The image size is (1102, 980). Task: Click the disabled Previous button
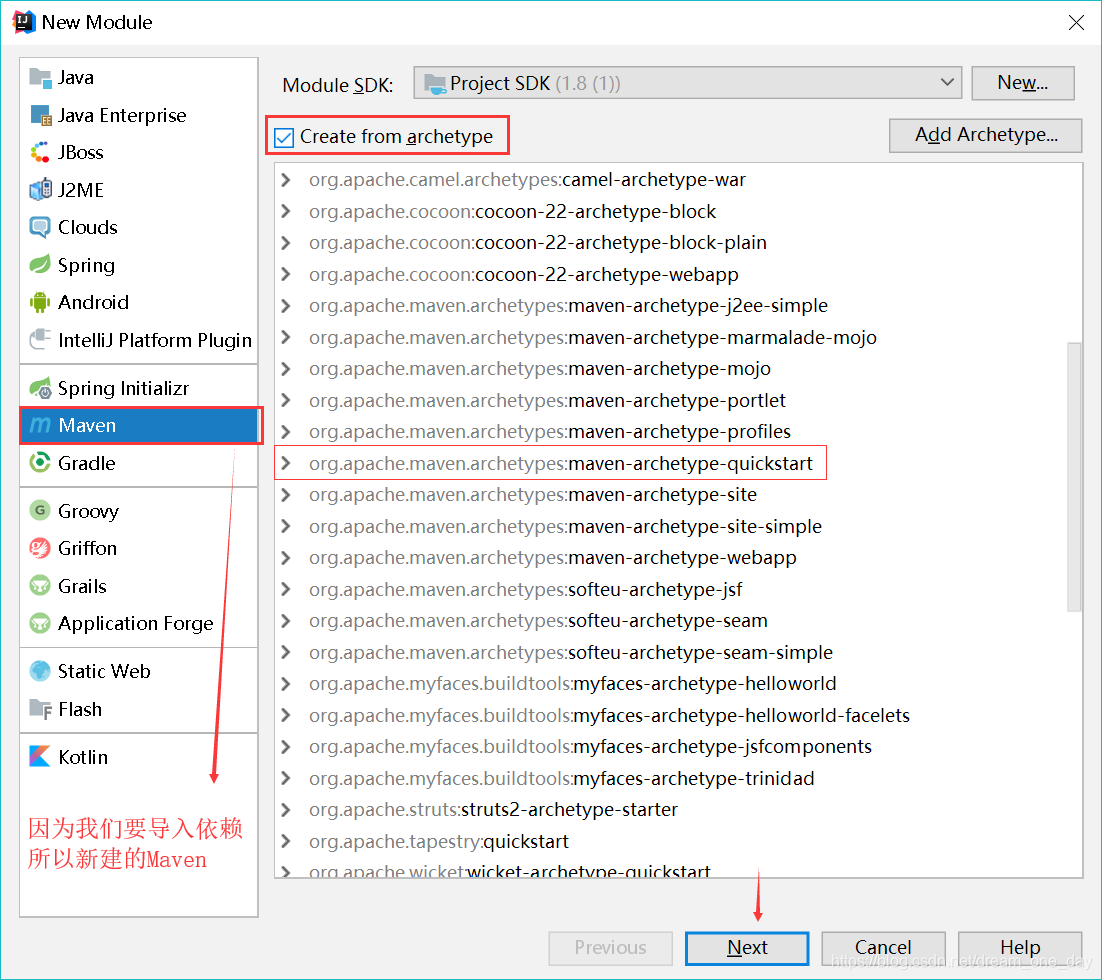(611, 948)
